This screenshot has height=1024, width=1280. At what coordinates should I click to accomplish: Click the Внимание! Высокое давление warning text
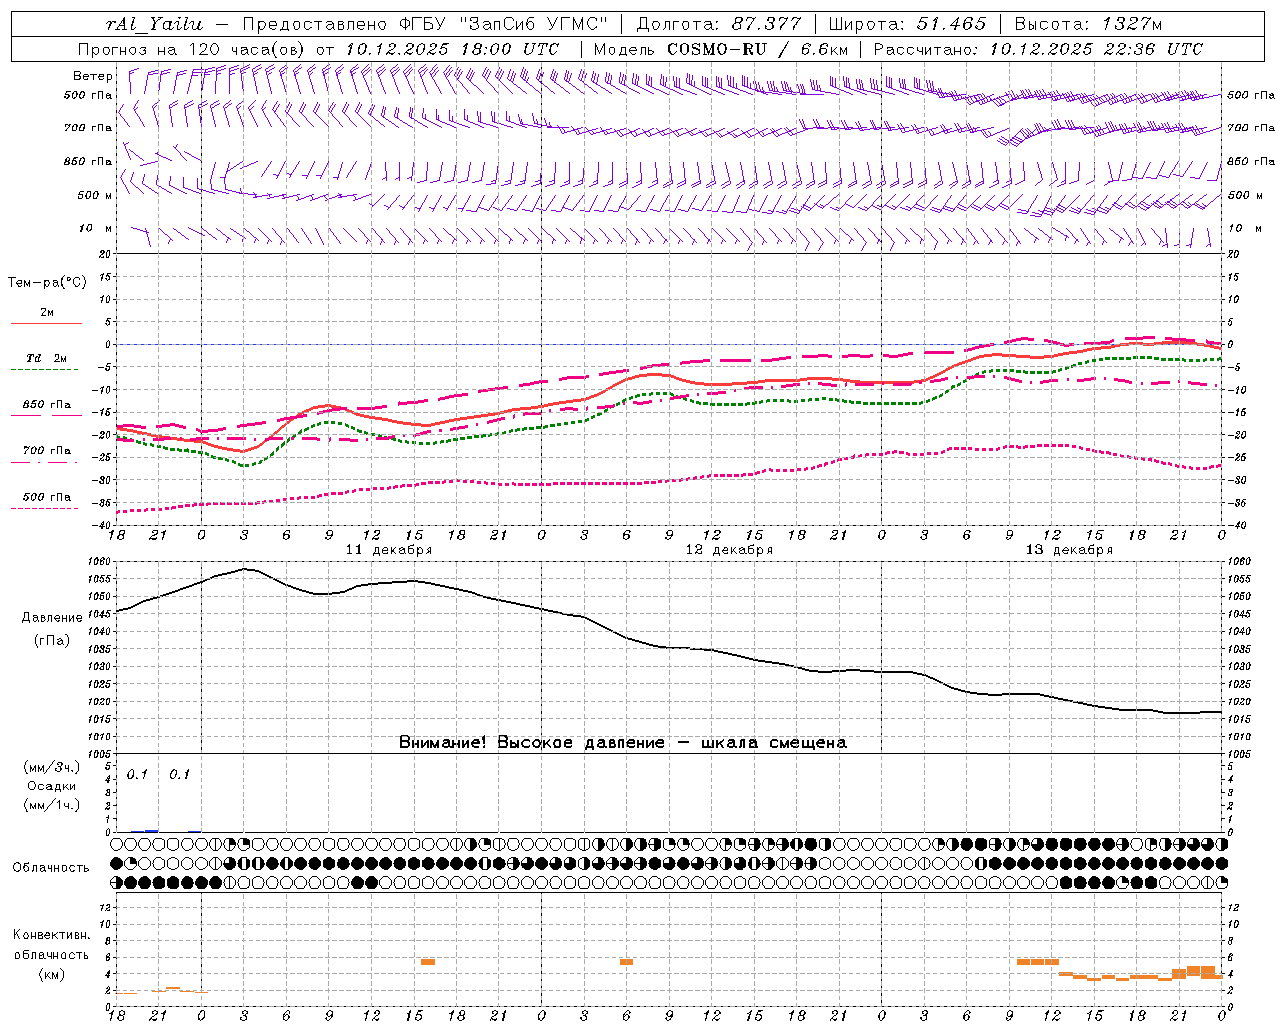623,743
